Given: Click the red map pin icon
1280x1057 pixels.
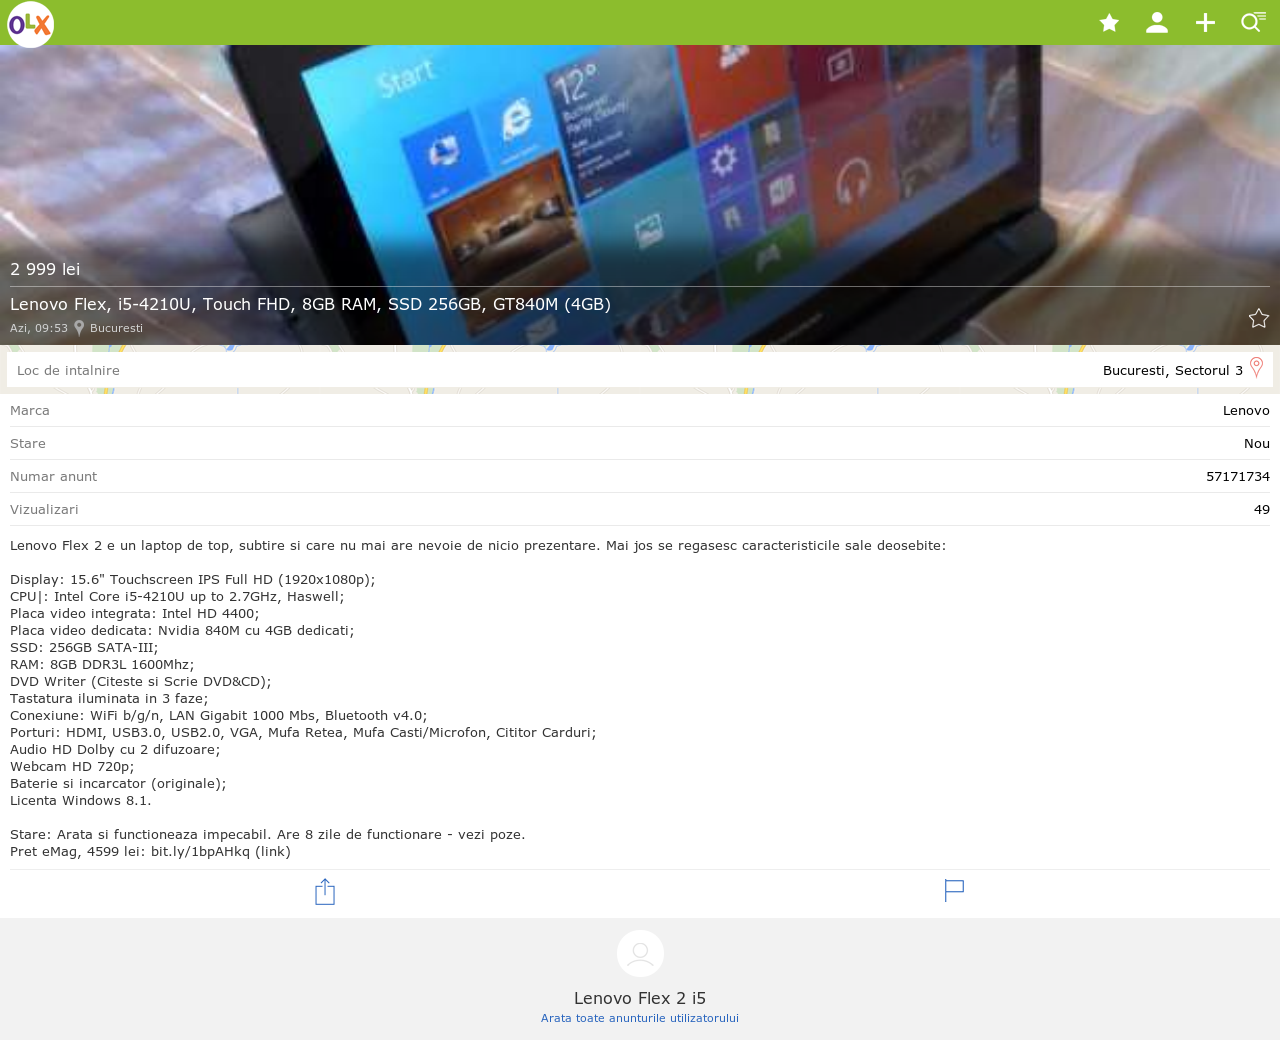Looking at the screenshot, I should click(1257, 368).
